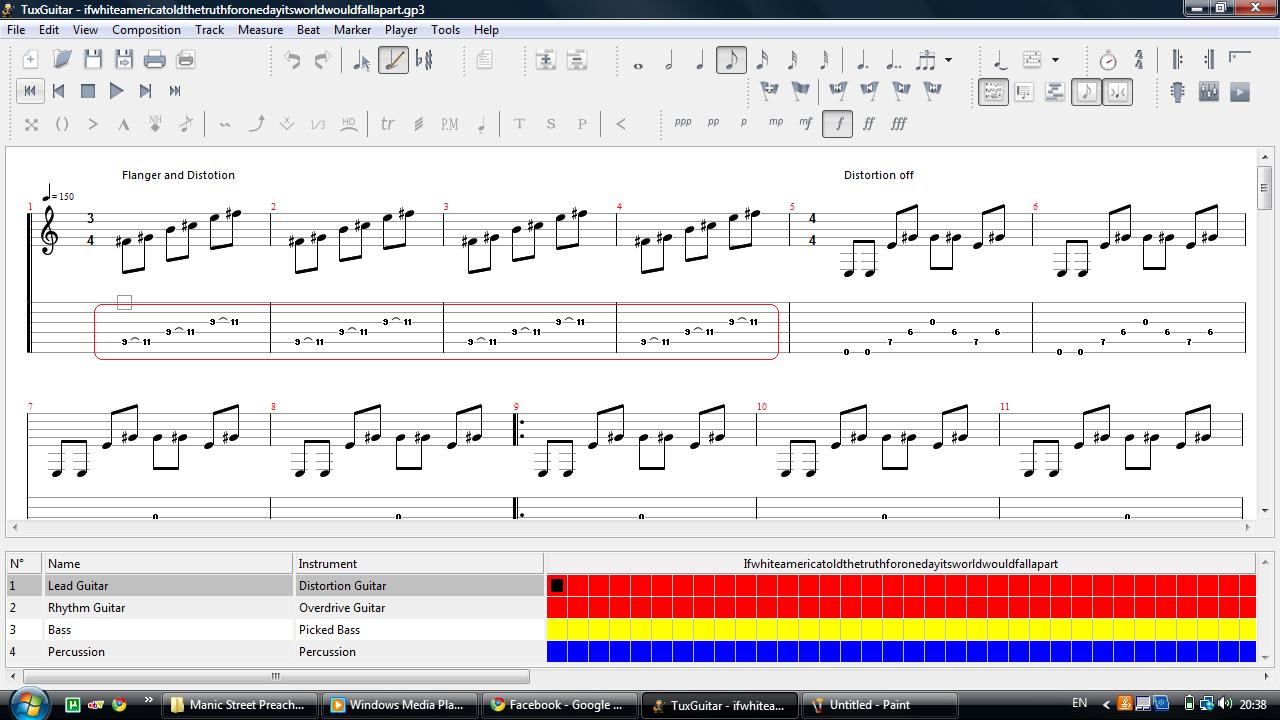This screenshot has width=1280, height=720.
Task: Expand the tuplet division dropdown arrow
Action: pyautogui.click(x=948, y=61)
